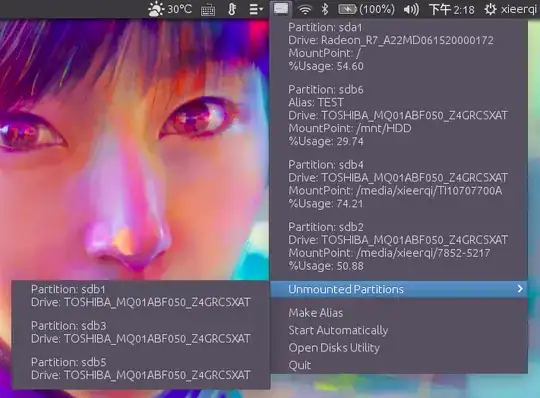Select the Partition: sdb4 entry
The image size is (540, 398).
click(x=399, y=184)
